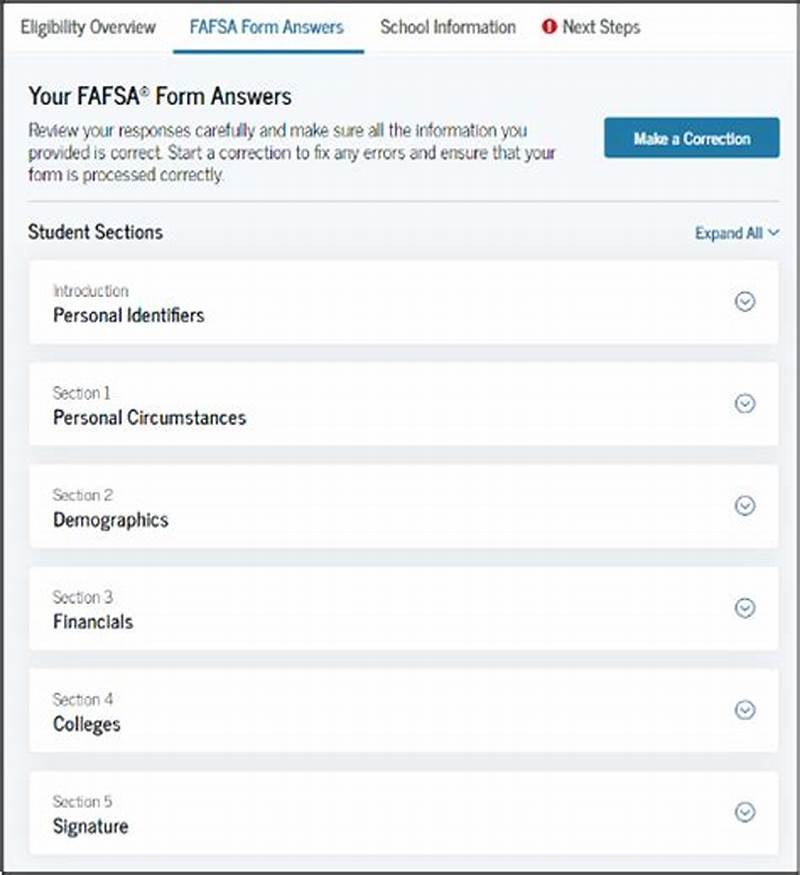Viewport: 800px width, 875px height.
Task: Select the FAFSA Form Answers tab
Action: coord(265,28)
